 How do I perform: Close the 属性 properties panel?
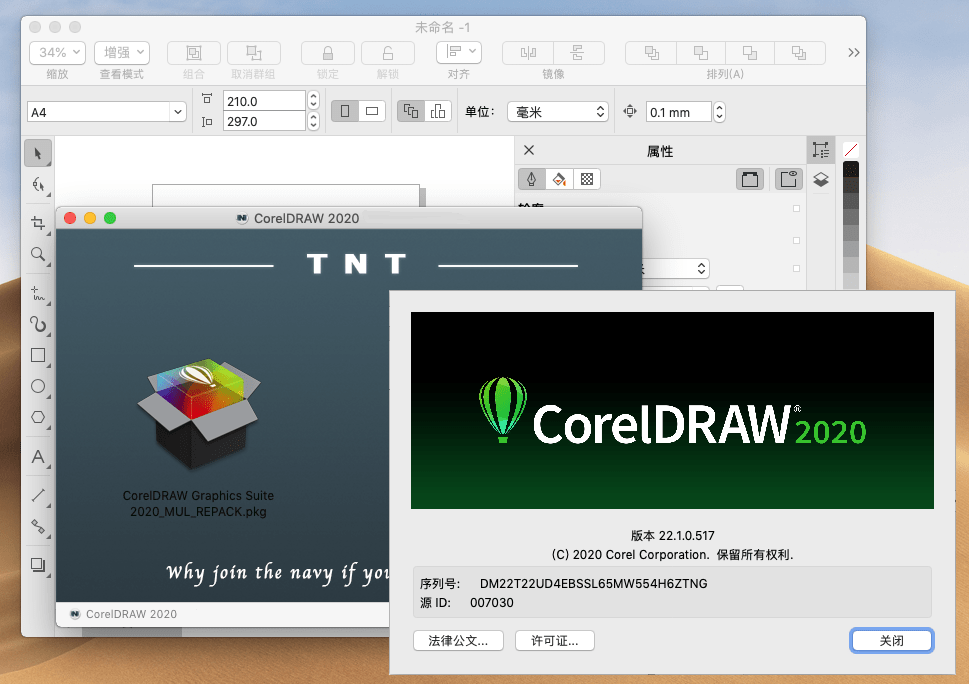point(529,150)
